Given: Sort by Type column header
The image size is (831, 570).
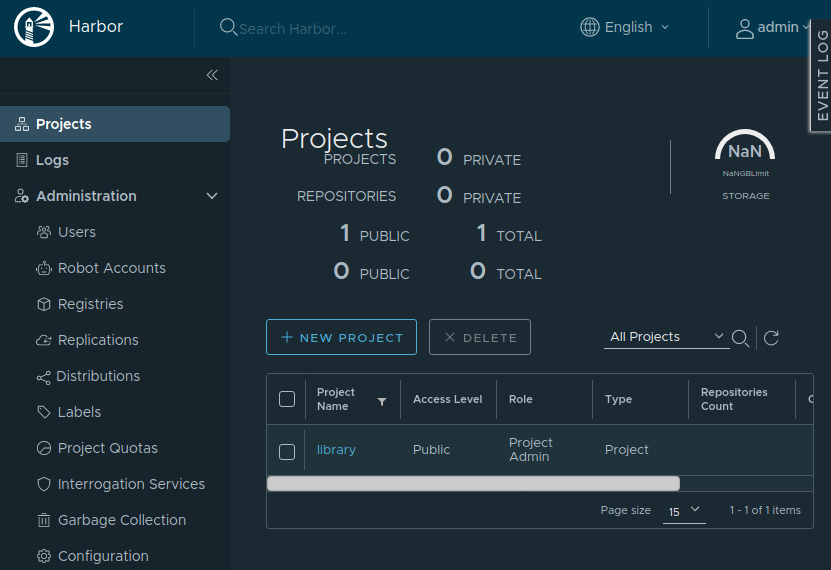Looking at the screenshot, I should coord(618,399).
